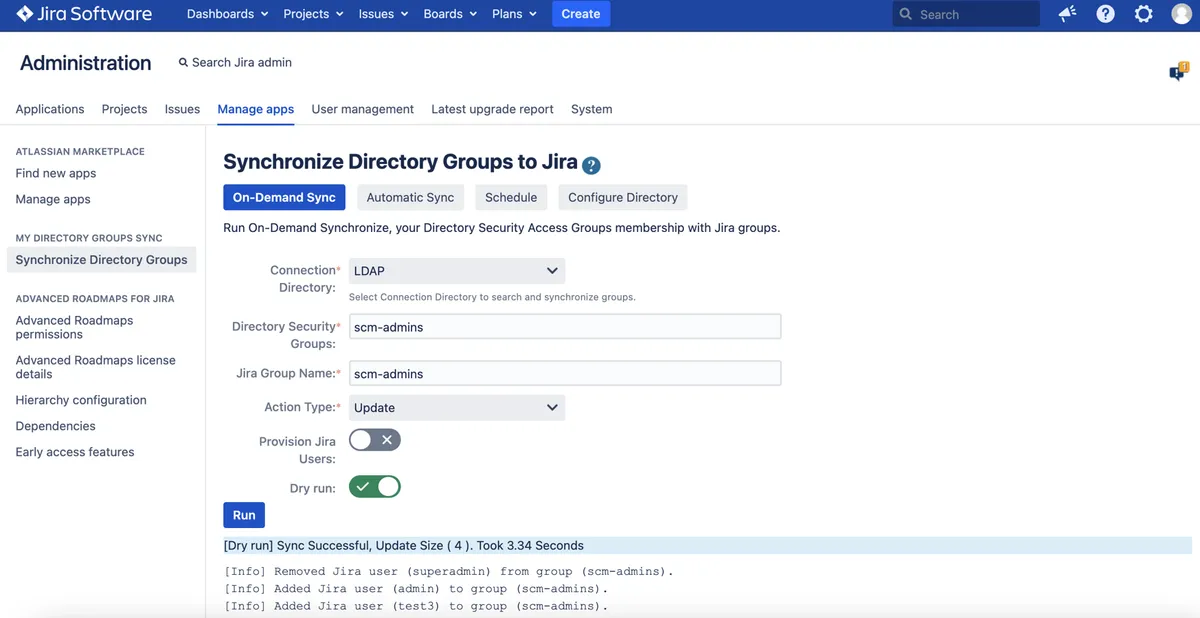Click the log line adding user test3
Viewport: 1200px width, 618px height.
point(416,606)
